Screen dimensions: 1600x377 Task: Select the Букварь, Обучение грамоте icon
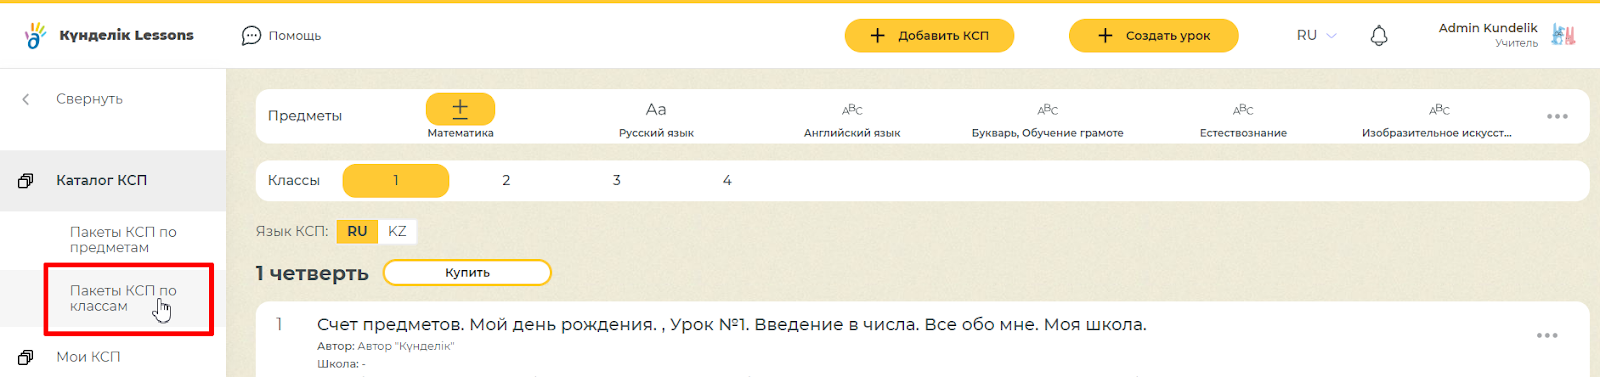click(x=1047, y=110)
